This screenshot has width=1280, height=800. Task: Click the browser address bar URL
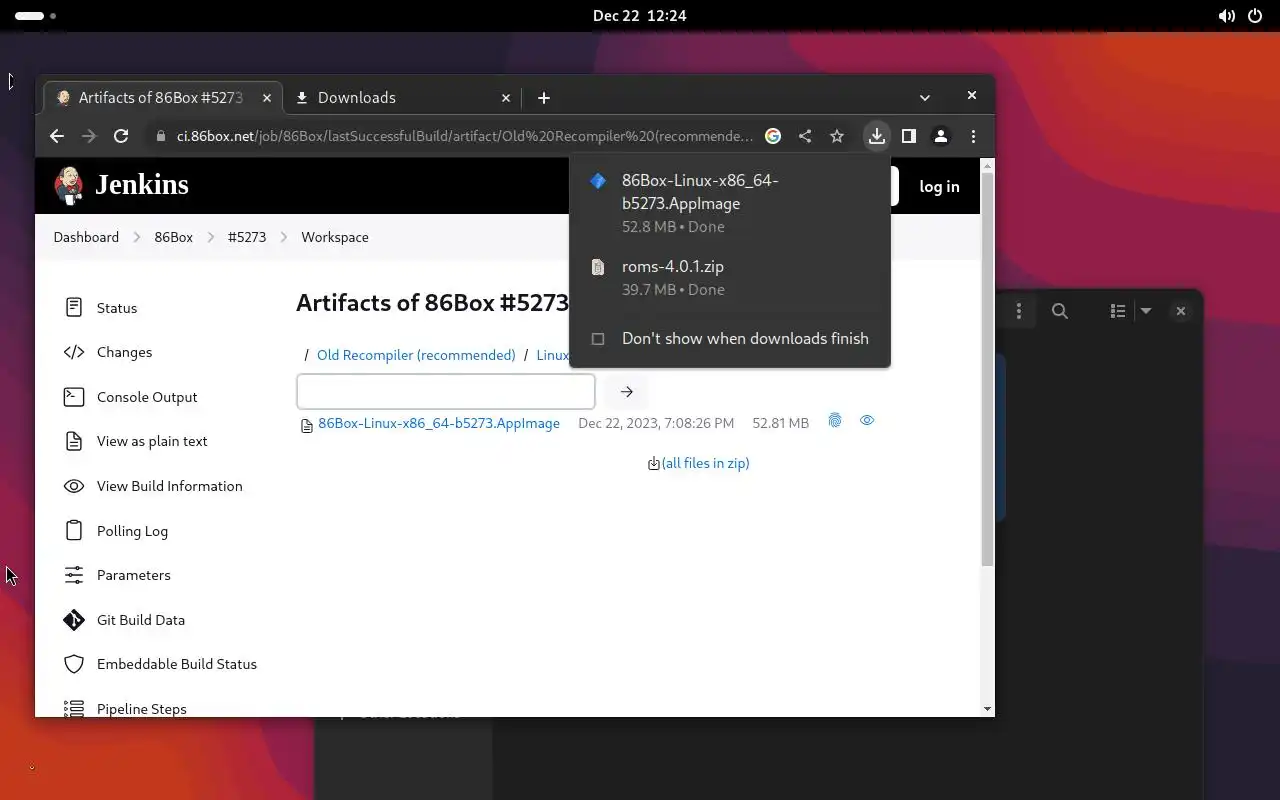[465, 136]
